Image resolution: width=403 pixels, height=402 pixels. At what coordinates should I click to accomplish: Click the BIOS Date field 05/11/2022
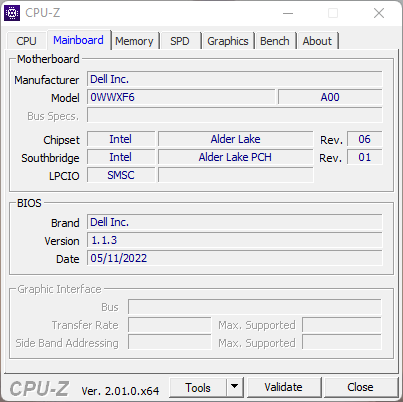(x=235, y=258)
